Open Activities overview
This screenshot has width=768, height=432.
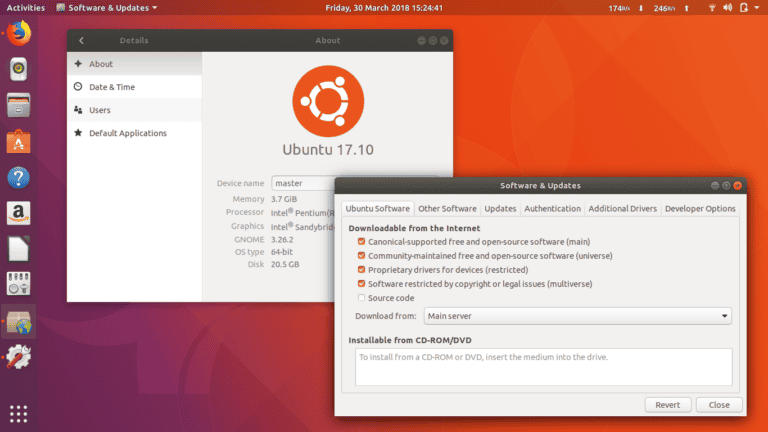[x=25, y=8]
